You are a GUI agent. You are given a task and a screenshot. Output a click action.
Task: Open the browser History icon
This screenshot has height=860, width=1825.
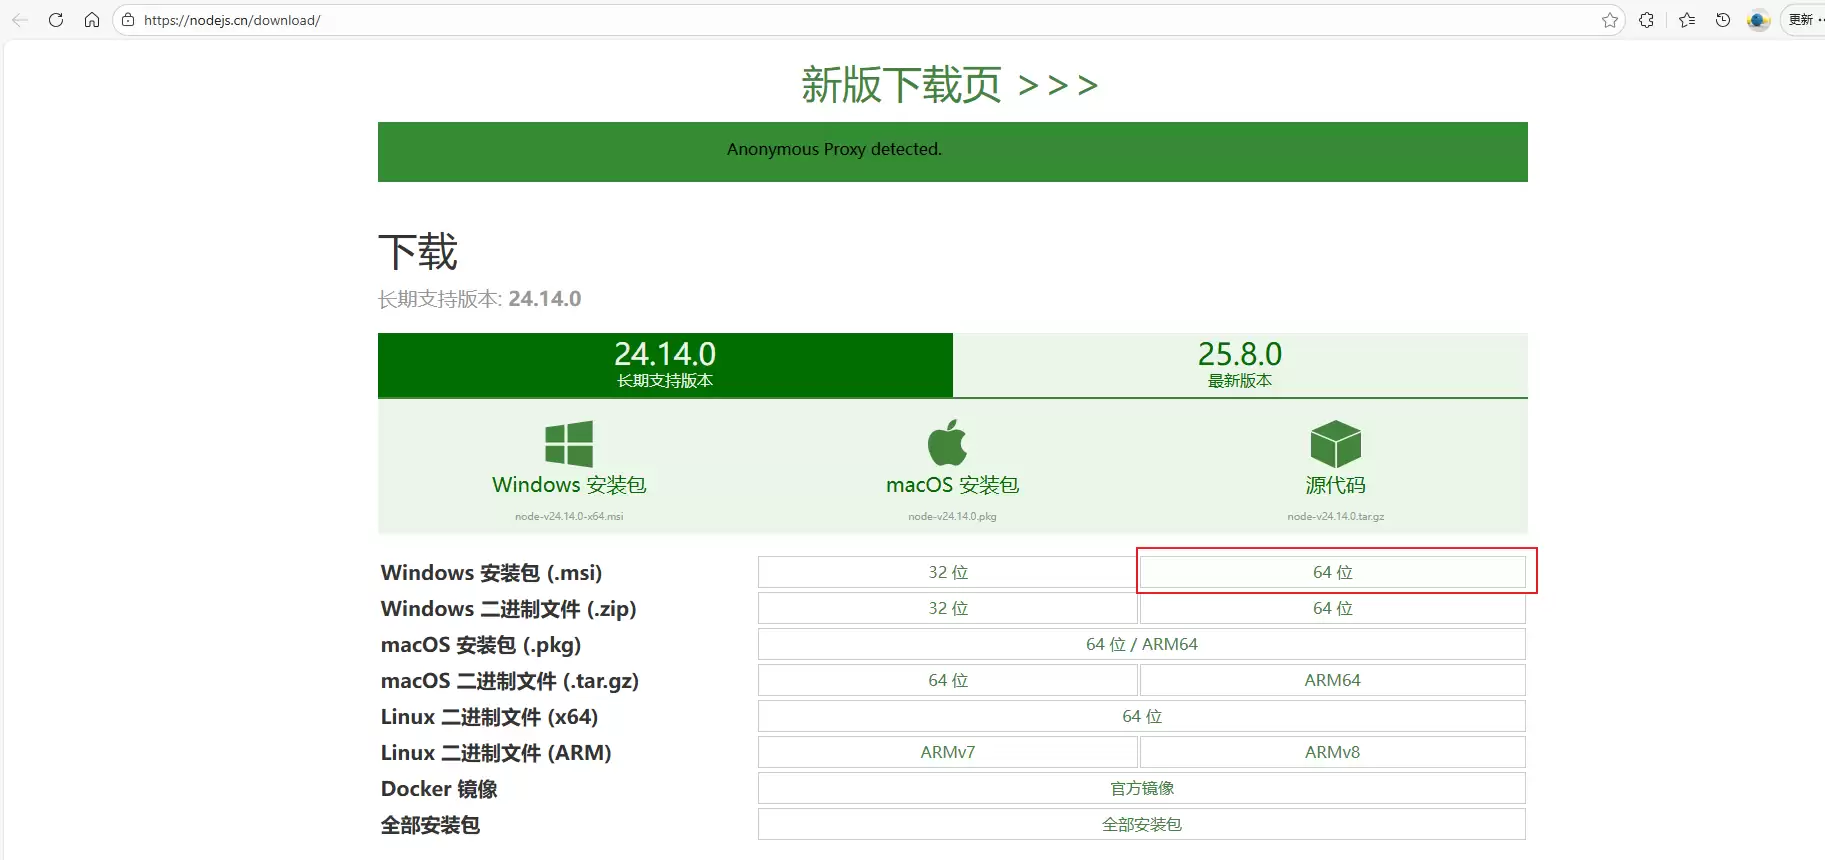point(1722,20)
